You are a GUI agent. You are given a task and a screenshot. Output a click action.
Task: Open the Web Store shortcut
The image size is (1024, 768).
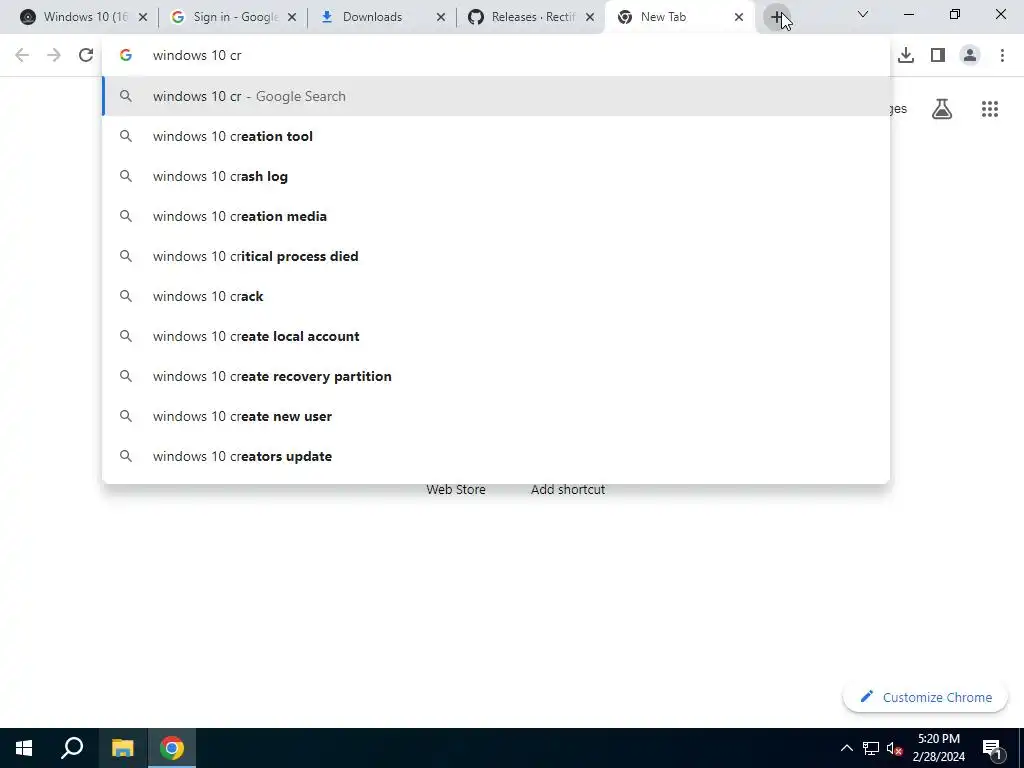click(456, 490)
